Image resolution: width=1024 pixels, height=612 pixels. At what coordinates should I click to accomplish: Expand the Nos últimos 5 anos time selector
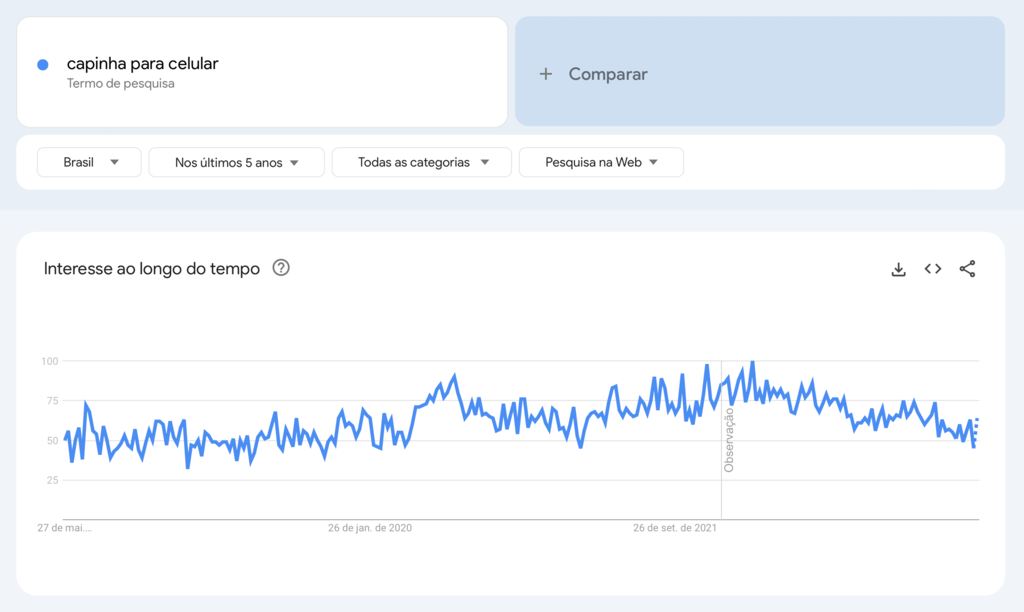pos(236,162)
